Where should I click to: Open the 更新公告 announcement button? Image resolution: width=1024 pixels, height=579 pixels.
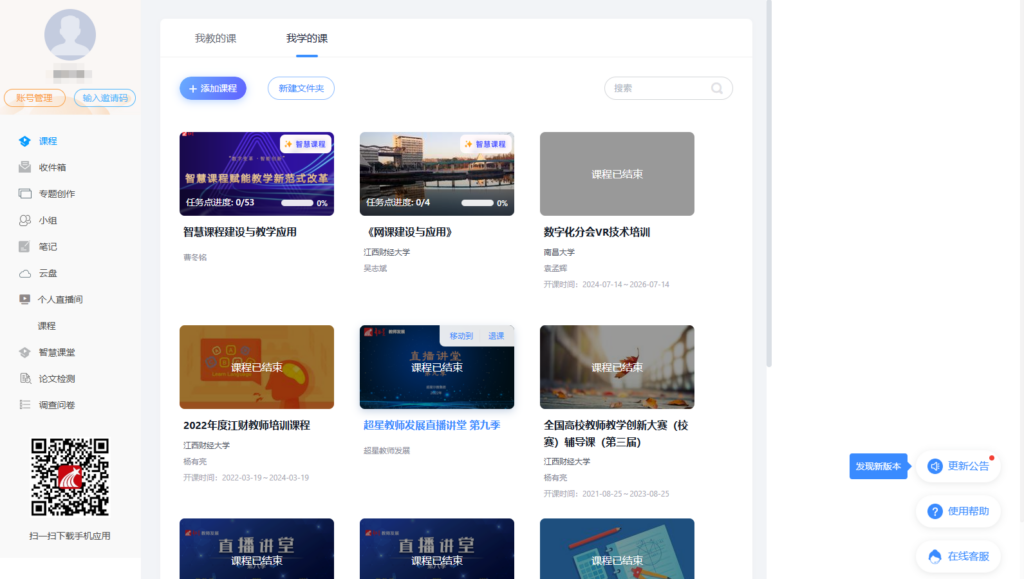pos(958,466)
